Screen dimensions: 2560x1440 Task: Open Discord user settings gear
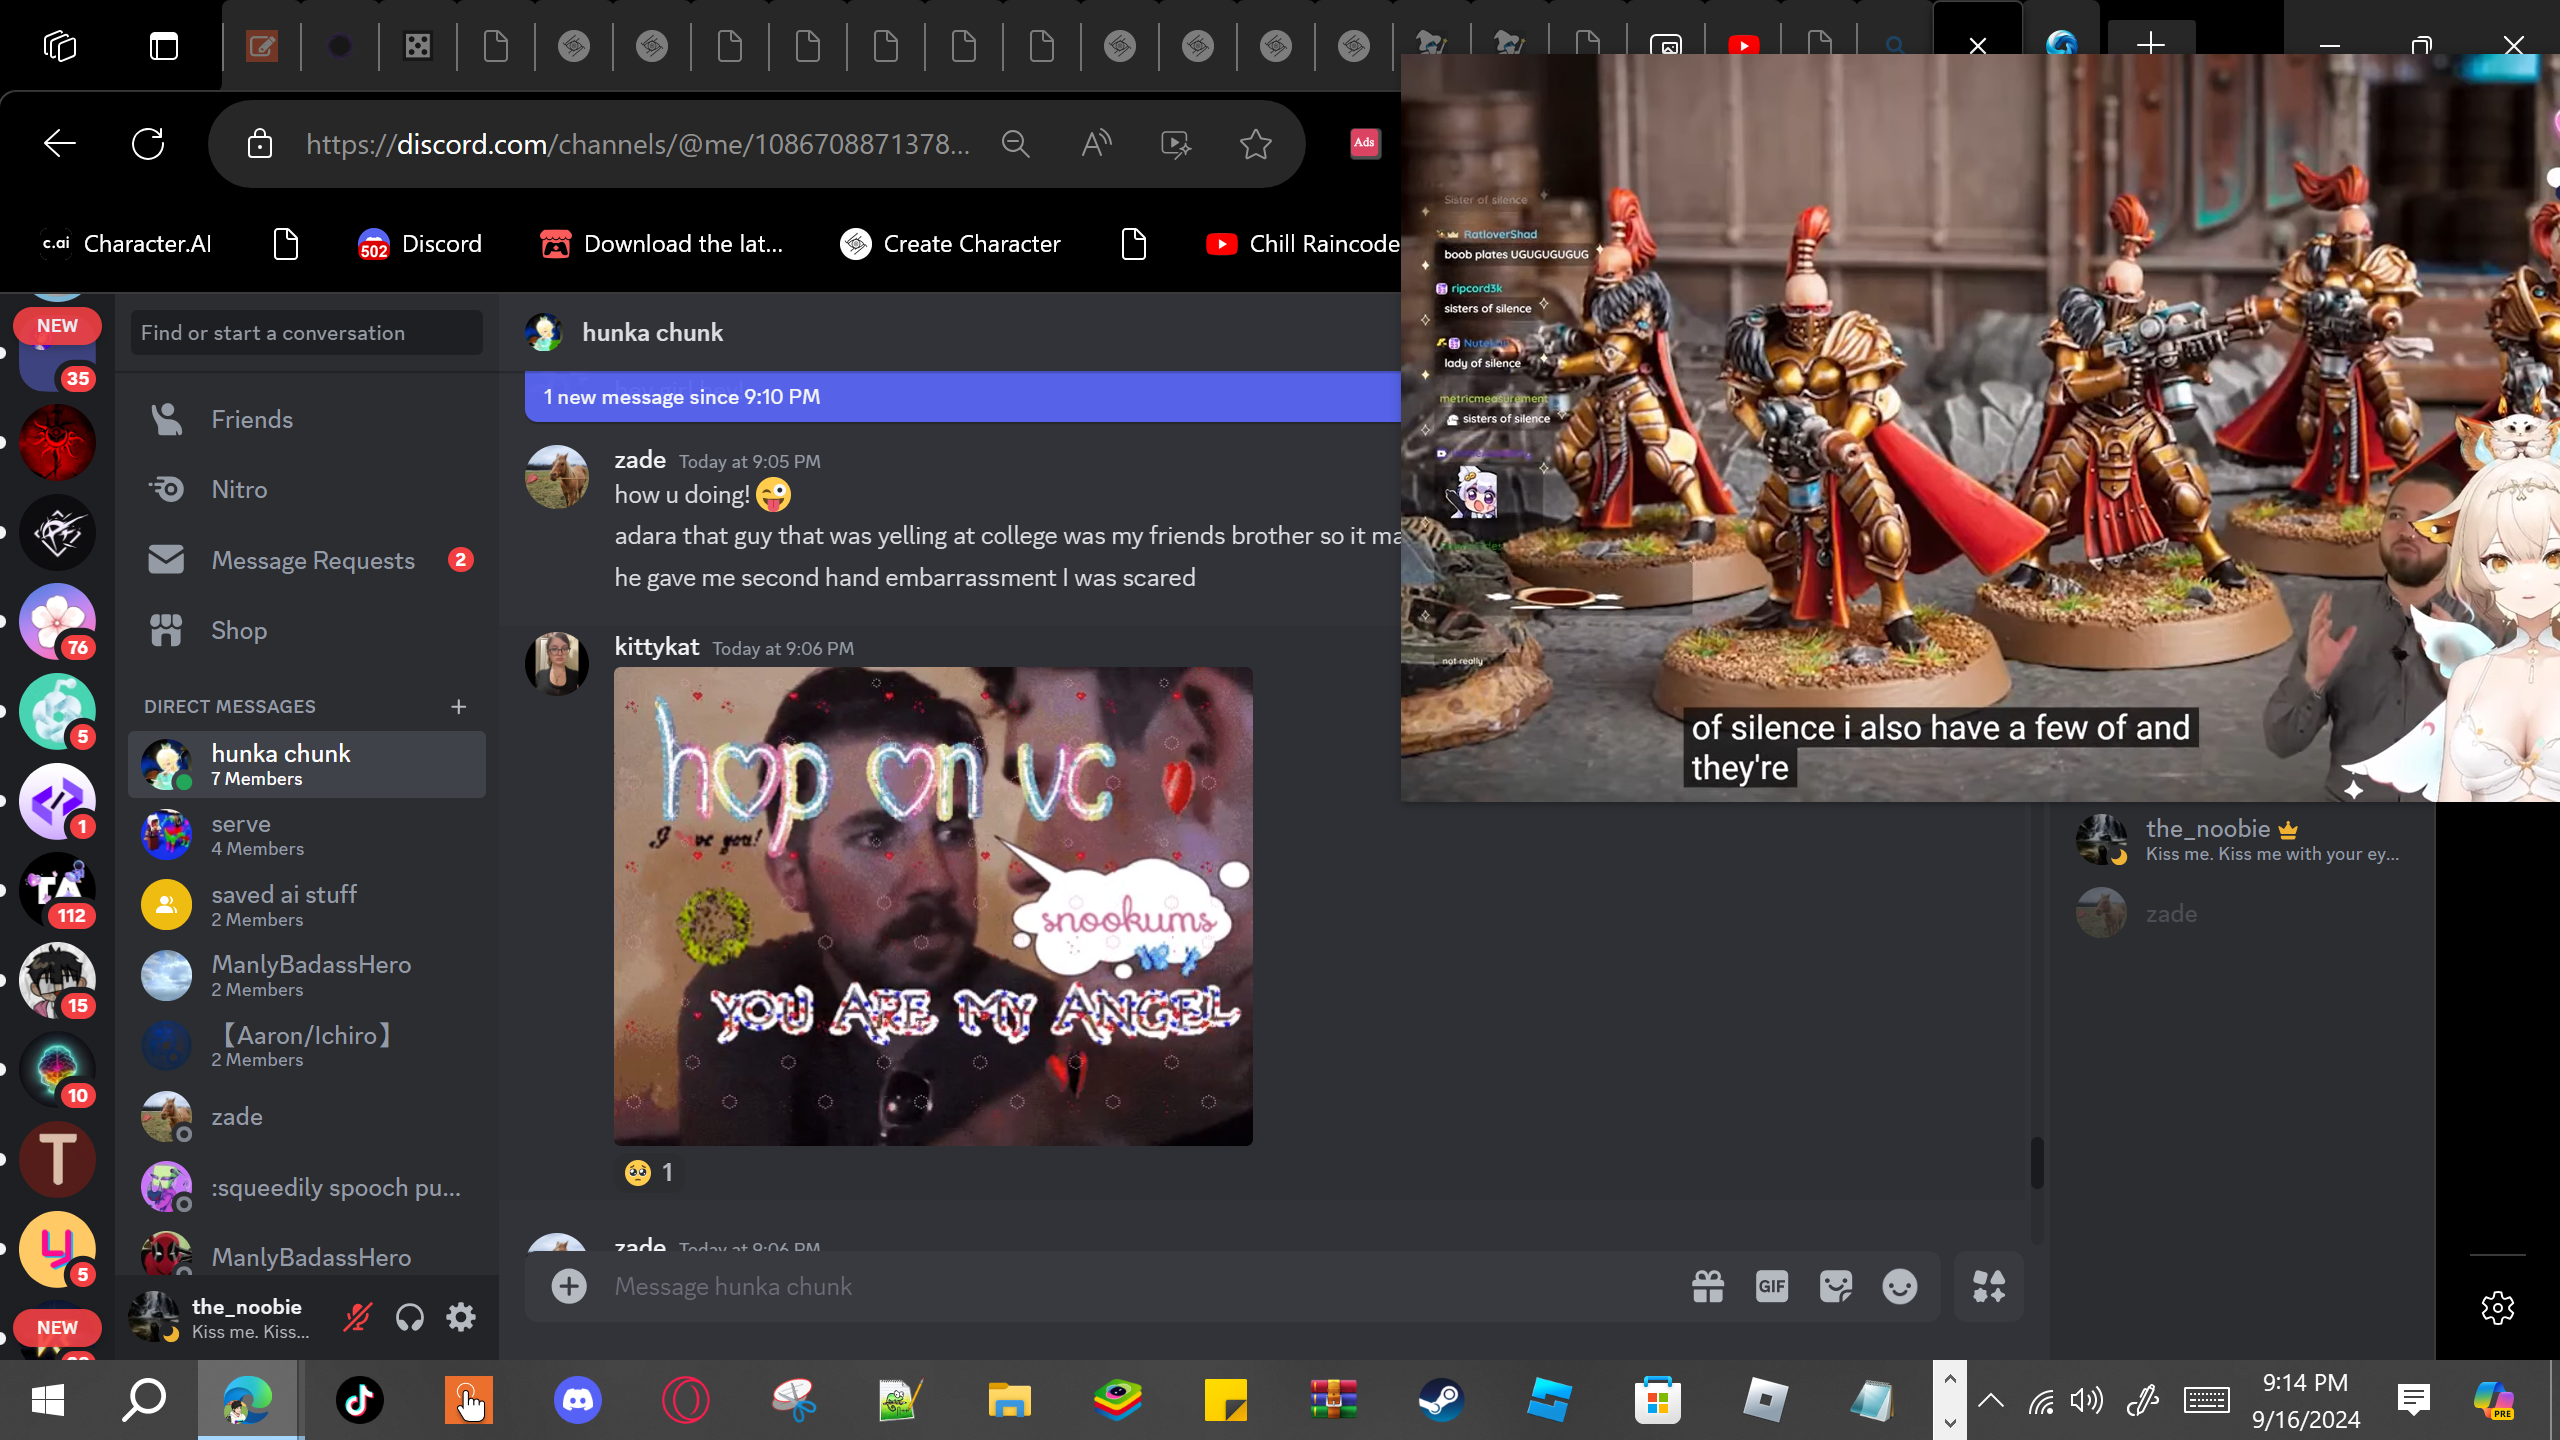tap(461, 1318)
